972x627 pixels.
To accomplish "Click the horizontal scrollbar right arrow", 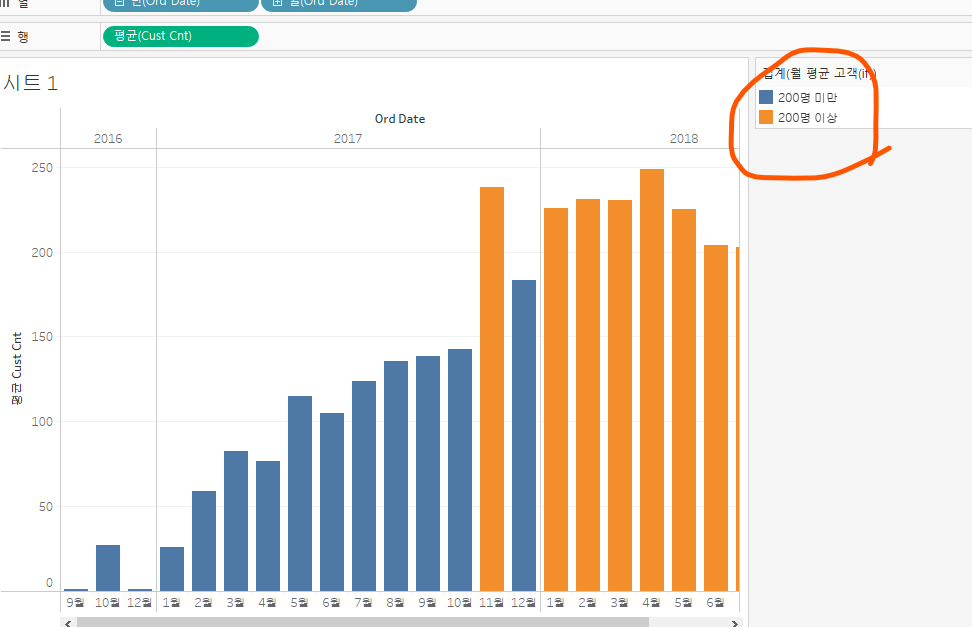I will coord(734,623).
